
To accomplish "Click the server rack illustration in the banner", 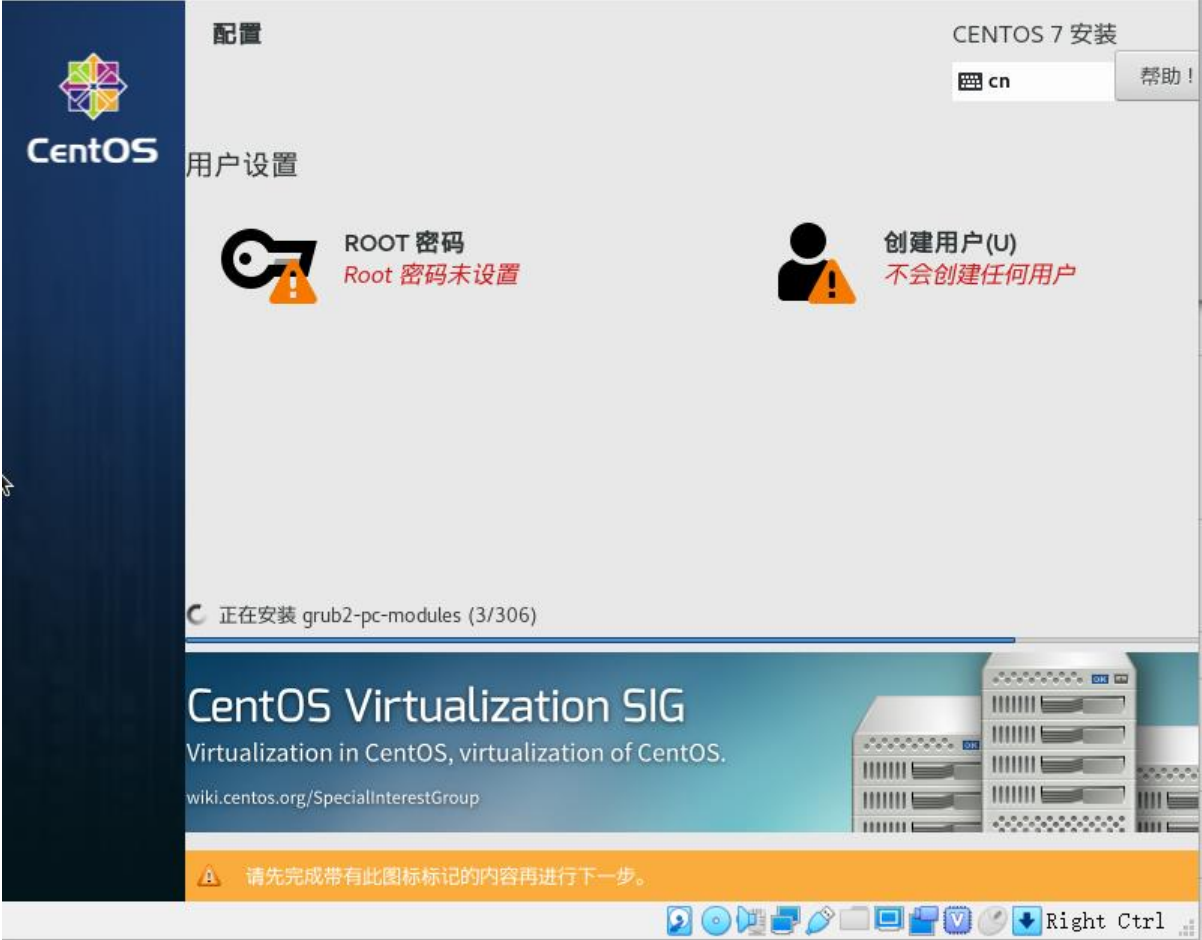I will [x=1025, y=743].
